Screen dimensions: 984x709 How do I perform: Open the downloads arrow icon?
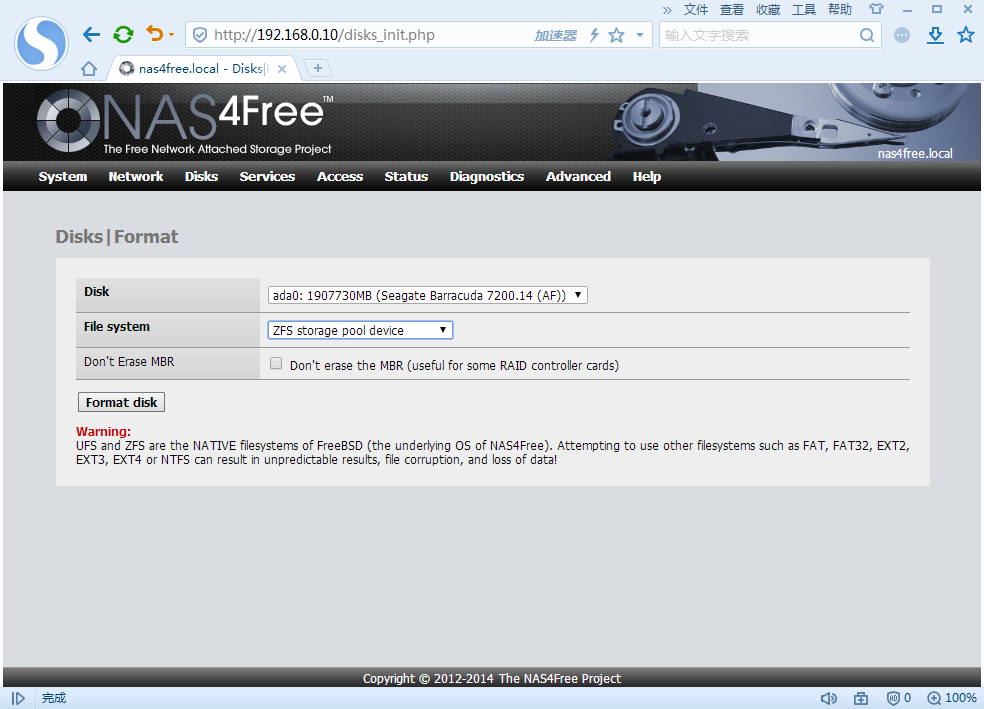pyautogui.click(x=935, y=35)
